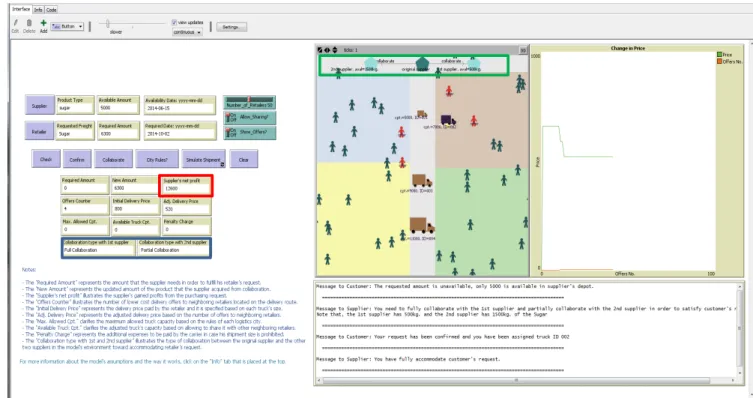Click the Collaborate button

(113, 159)
